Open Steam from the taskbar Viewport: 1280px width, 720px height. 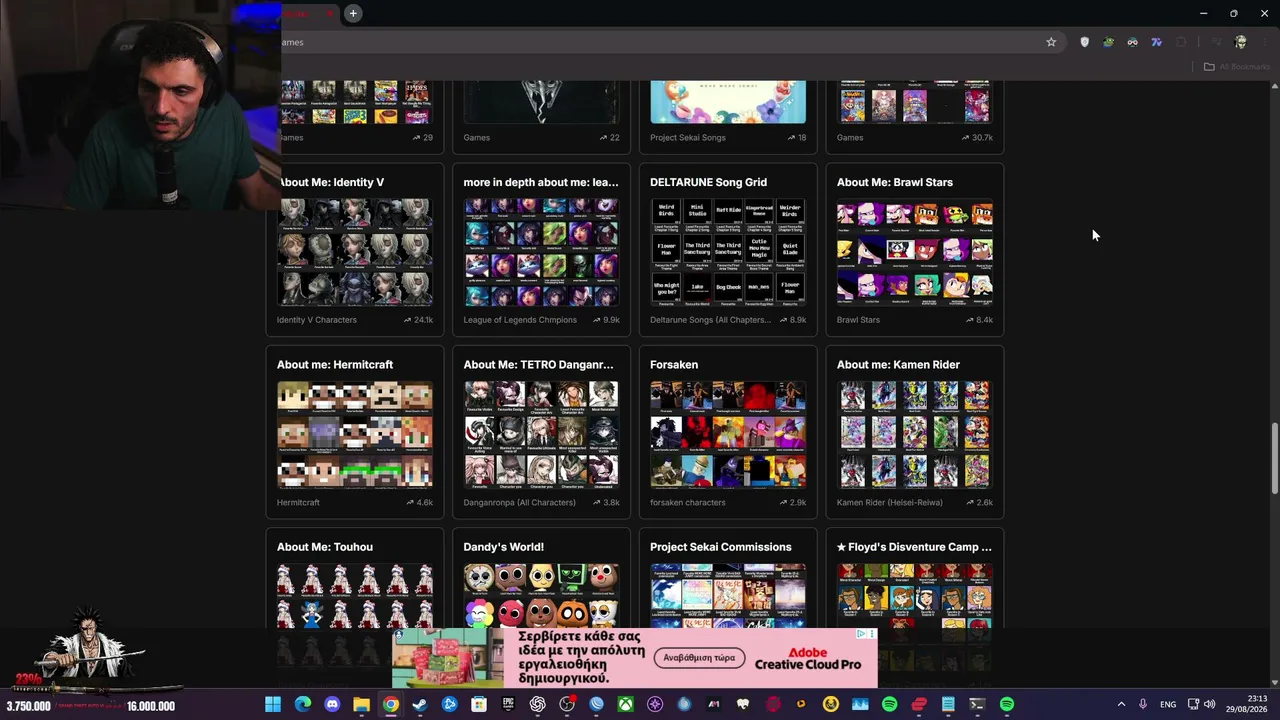point(420,705)
